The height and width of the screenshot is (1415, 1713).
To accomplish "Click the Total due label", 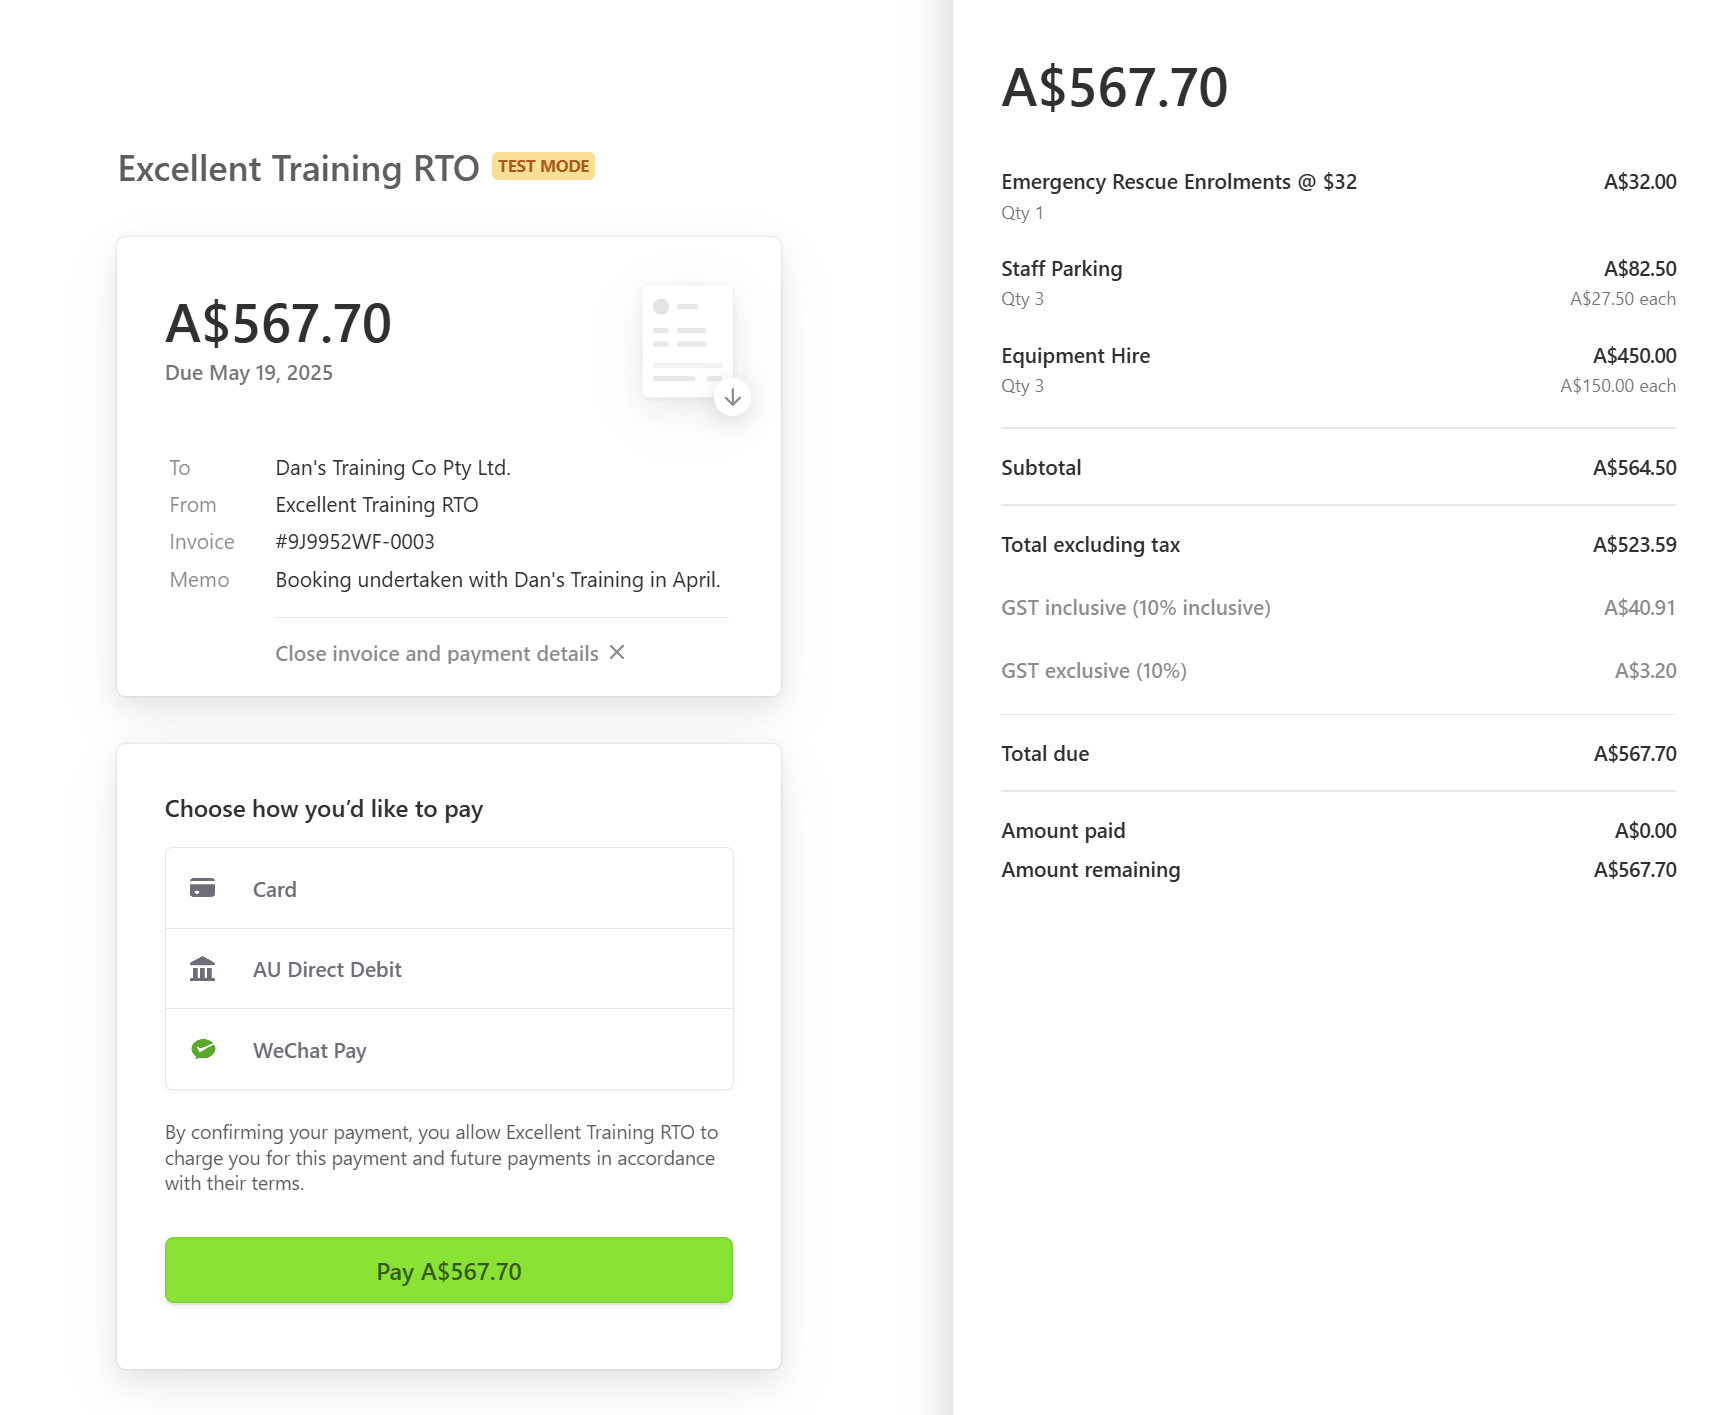I will 1045,754.
